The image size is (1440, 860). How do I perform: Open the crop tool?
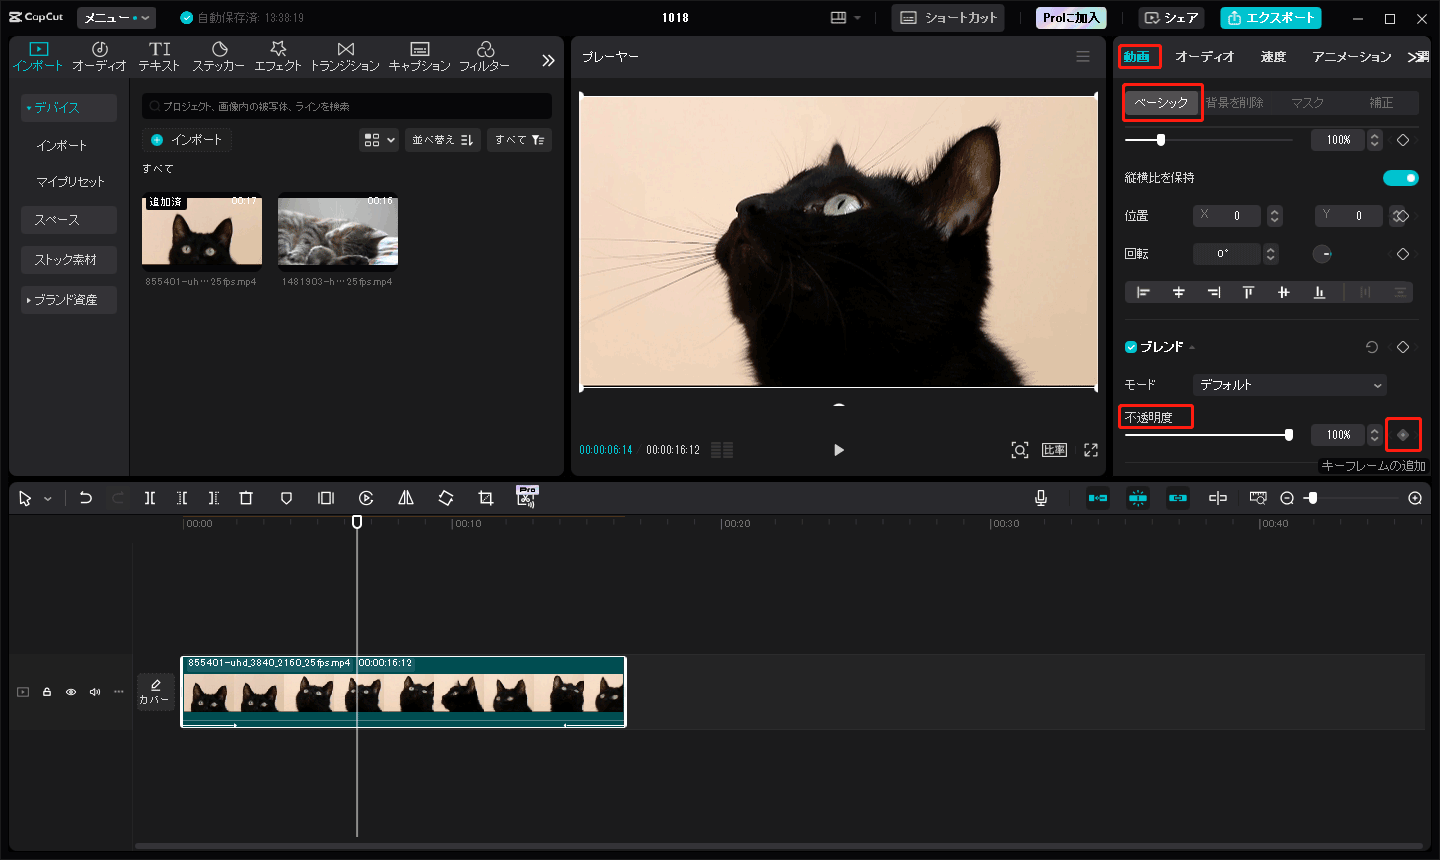(x=486, y=498)
